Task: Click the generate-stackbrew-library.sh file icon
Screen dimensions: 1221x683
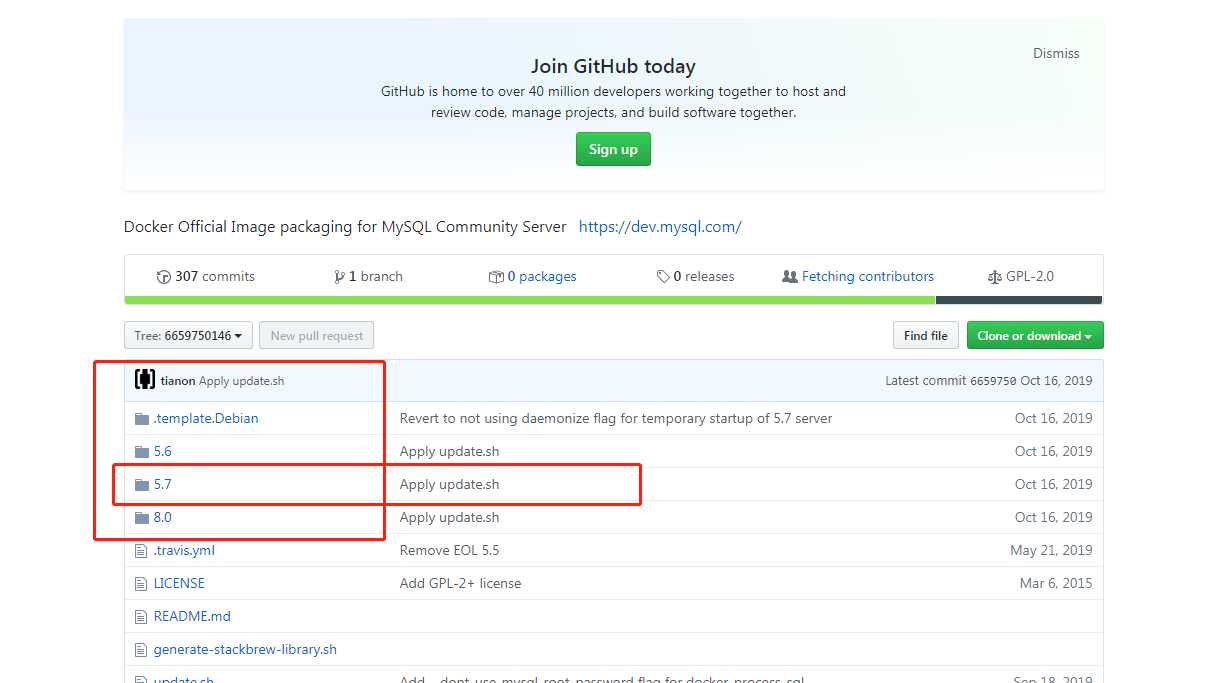Action: coord(141,649)
